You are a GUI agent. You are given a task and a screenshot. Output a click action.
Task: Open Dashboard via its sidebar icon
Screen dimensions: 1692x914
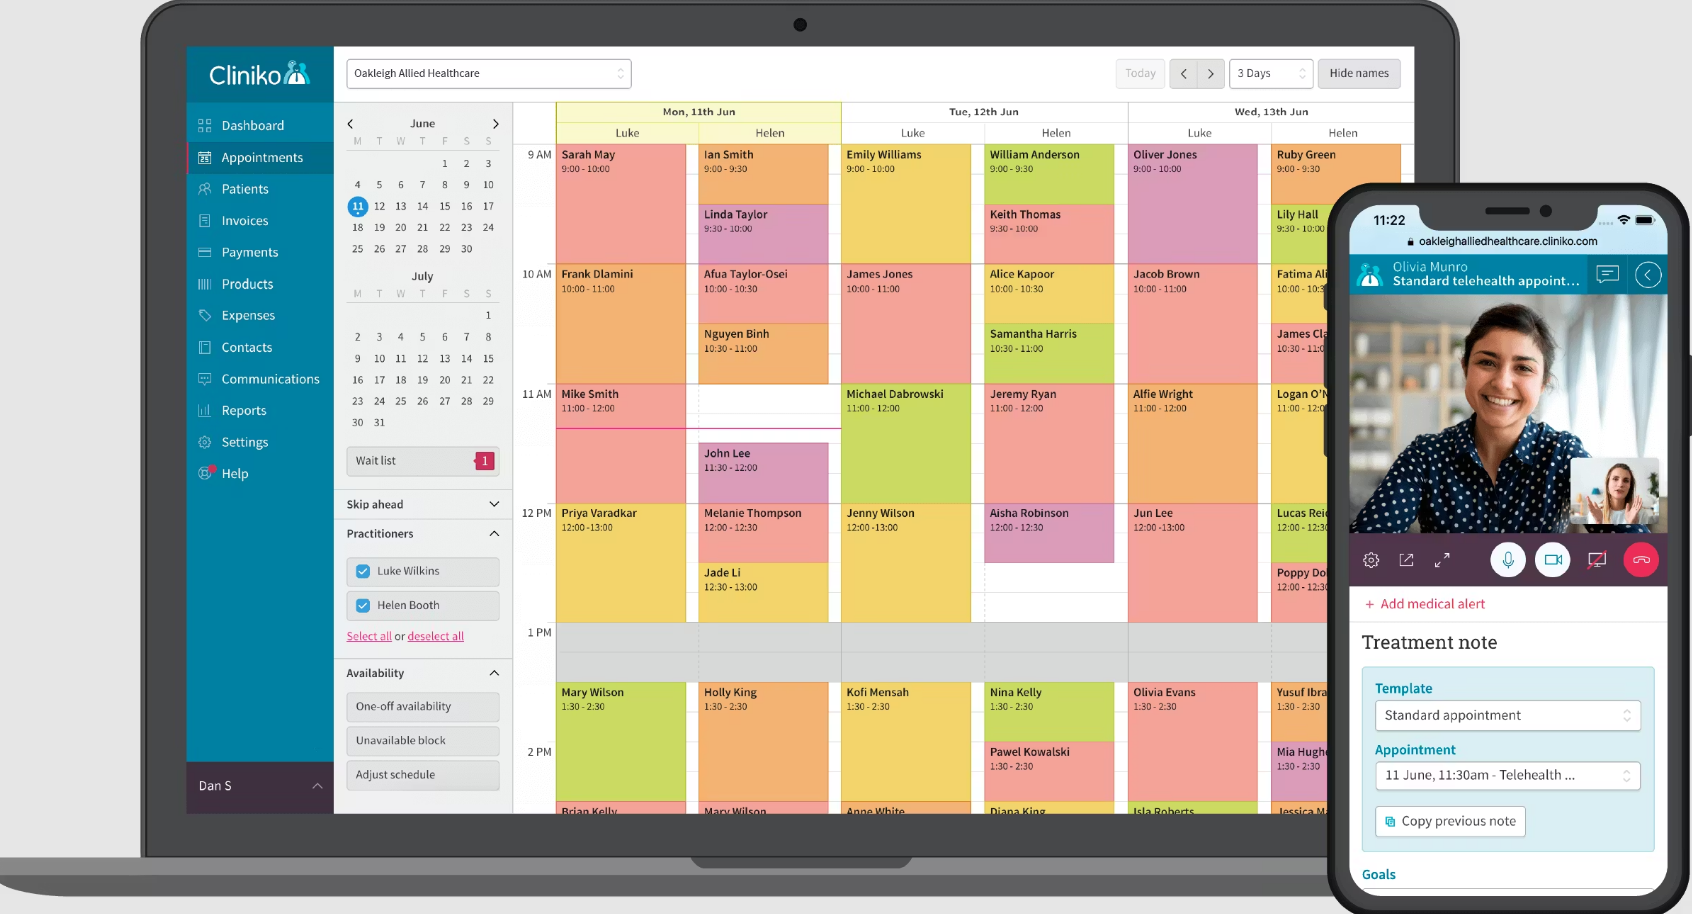pos(205,125)
